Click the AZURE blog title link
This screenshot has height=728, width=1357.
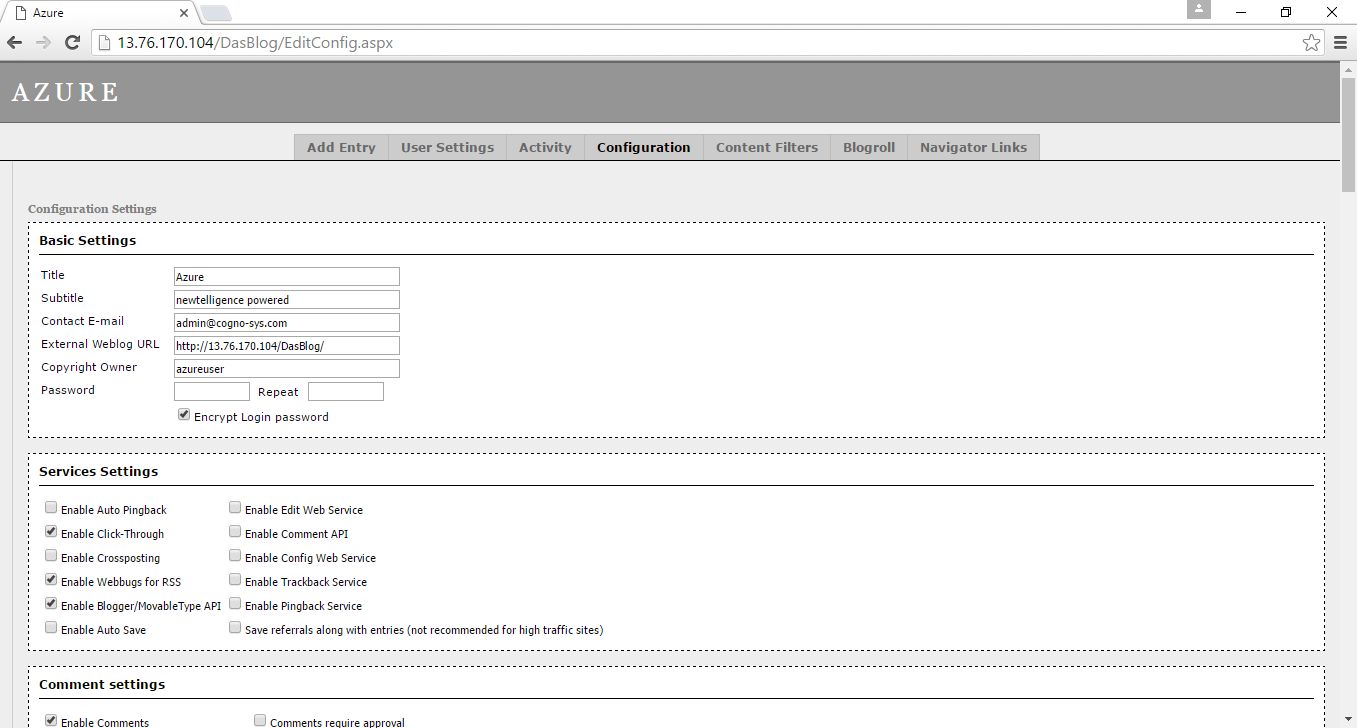pos(65,93)
